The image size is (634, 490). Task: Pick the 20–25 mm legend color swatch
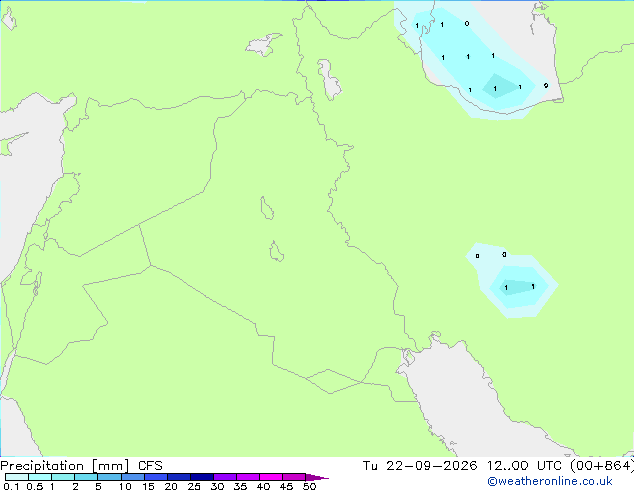pyautogui.click(x=179, y=477)
